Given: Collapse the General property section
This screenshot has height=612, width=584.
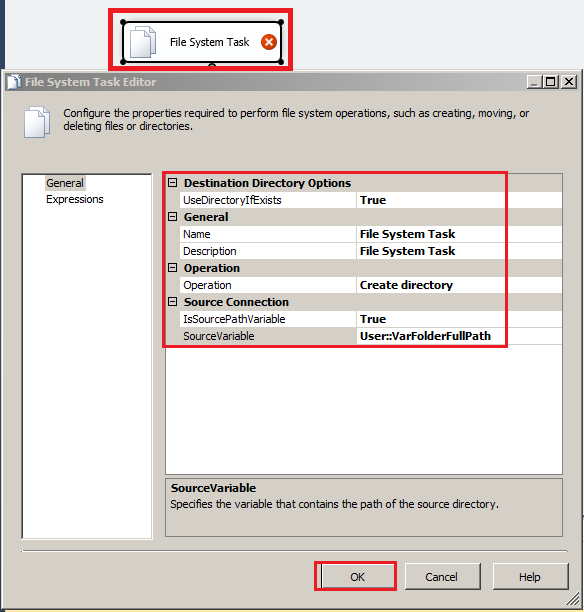Looking at the screenshot, I should (x=173, y=217).
